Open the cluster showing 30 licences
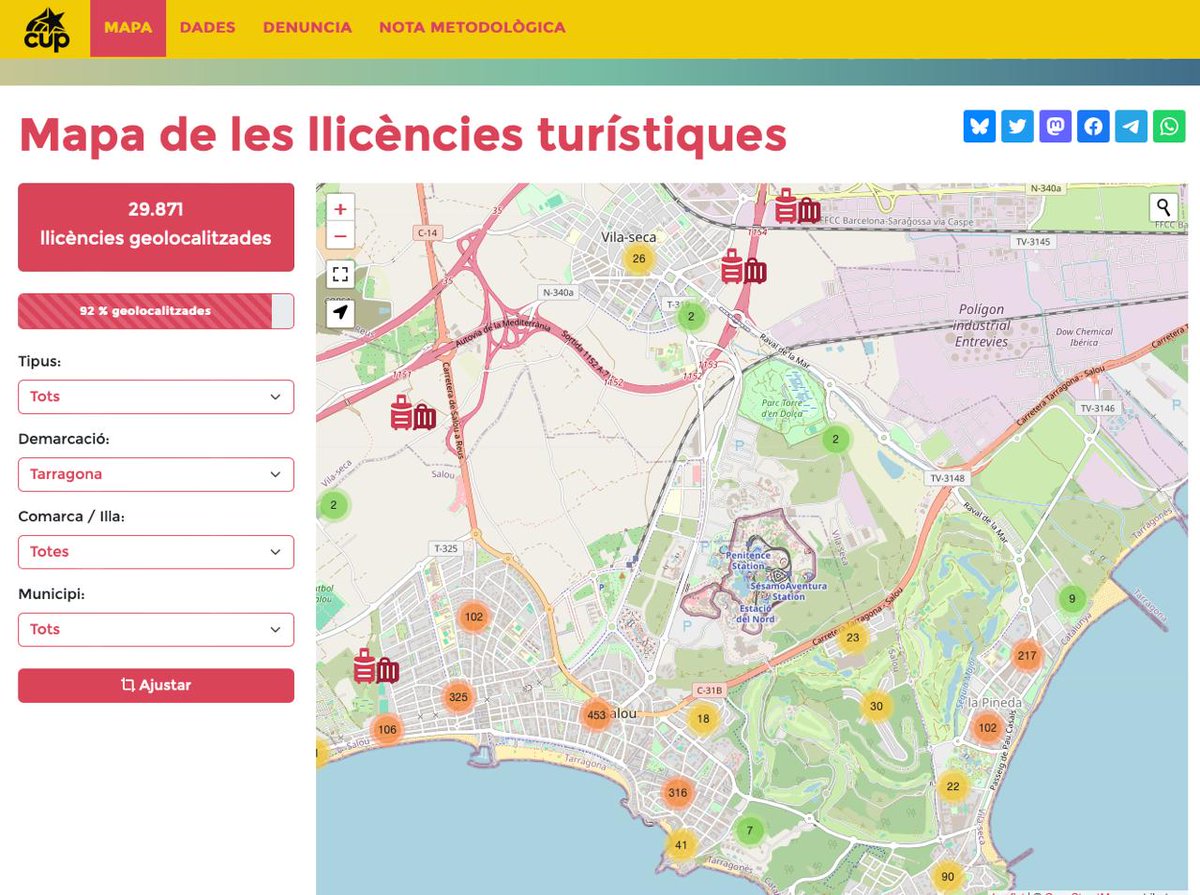1200x895 pixels. click(876, 706)
